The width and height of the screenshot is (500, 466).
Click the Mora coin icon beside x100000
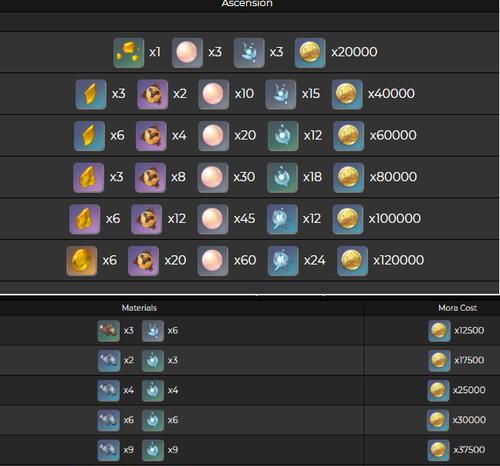tap(348, 219)
